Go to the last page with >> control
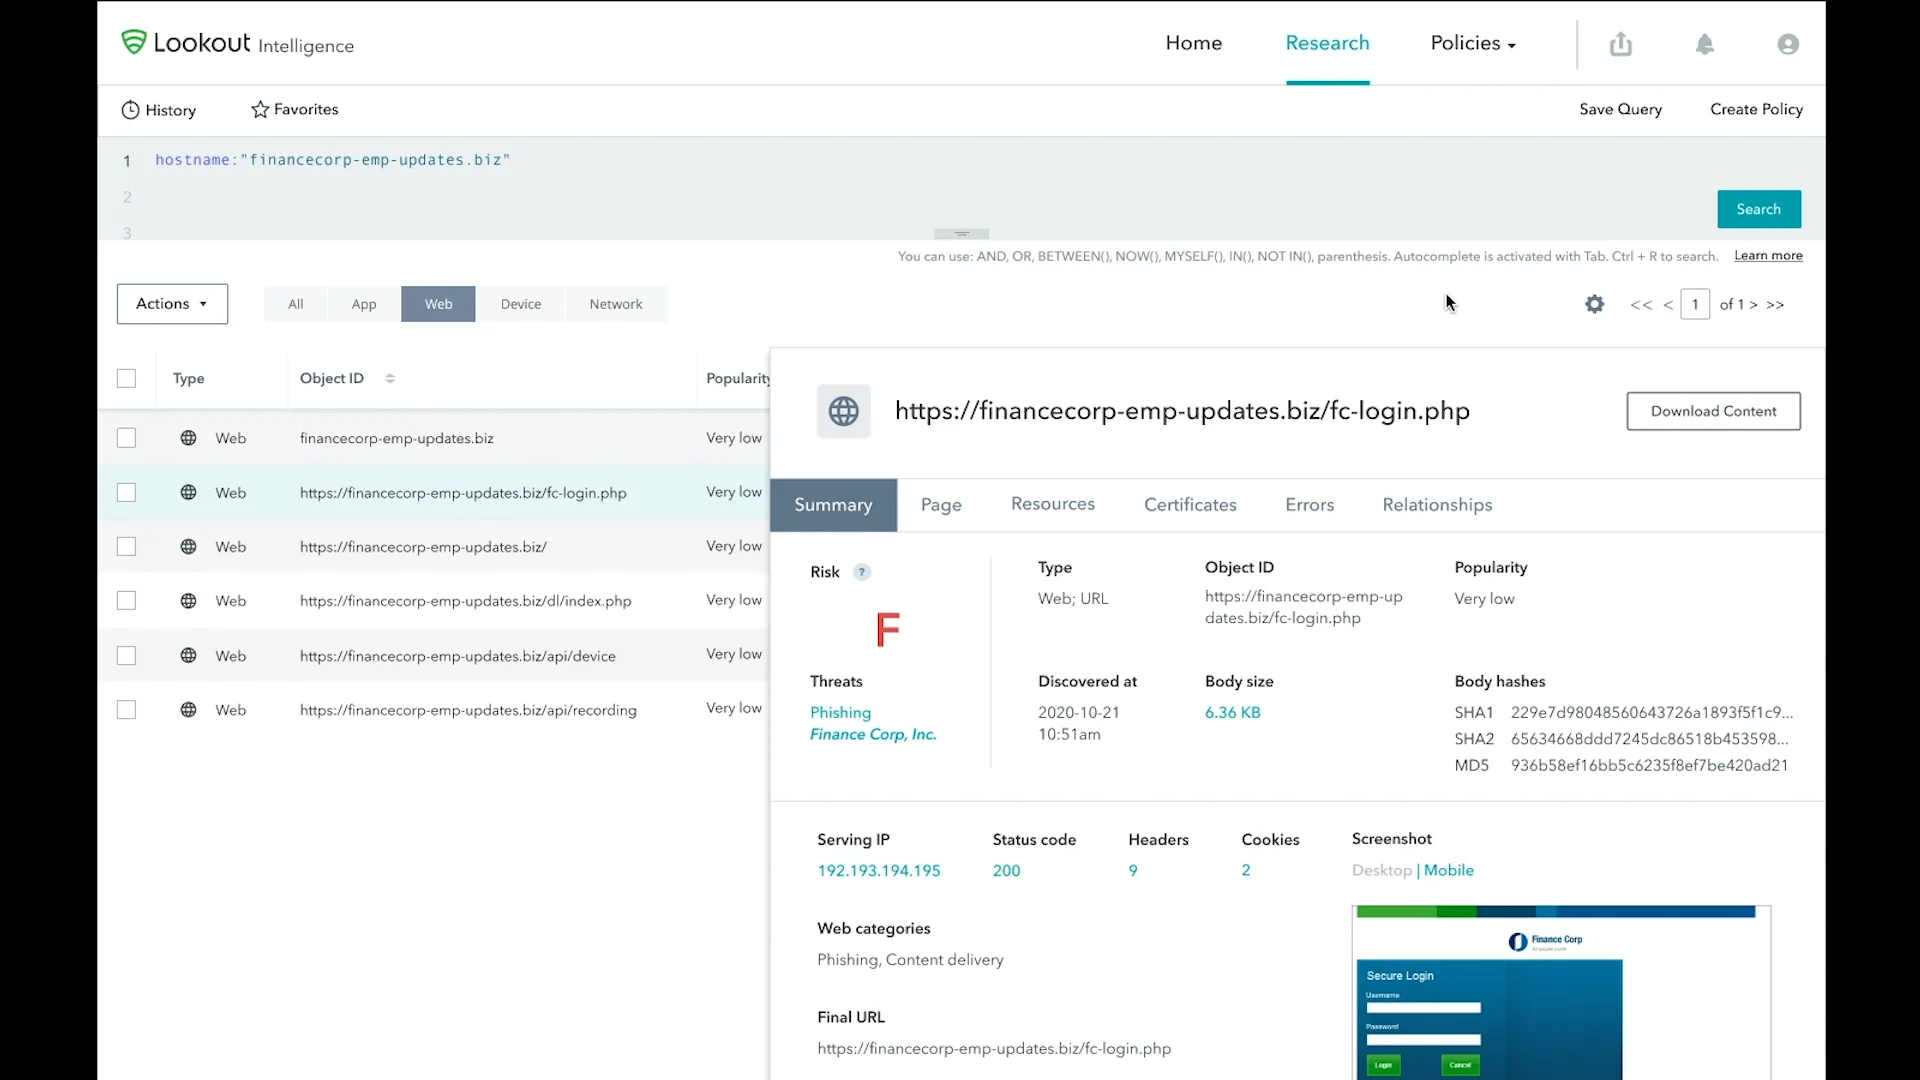 [1775, 305]
